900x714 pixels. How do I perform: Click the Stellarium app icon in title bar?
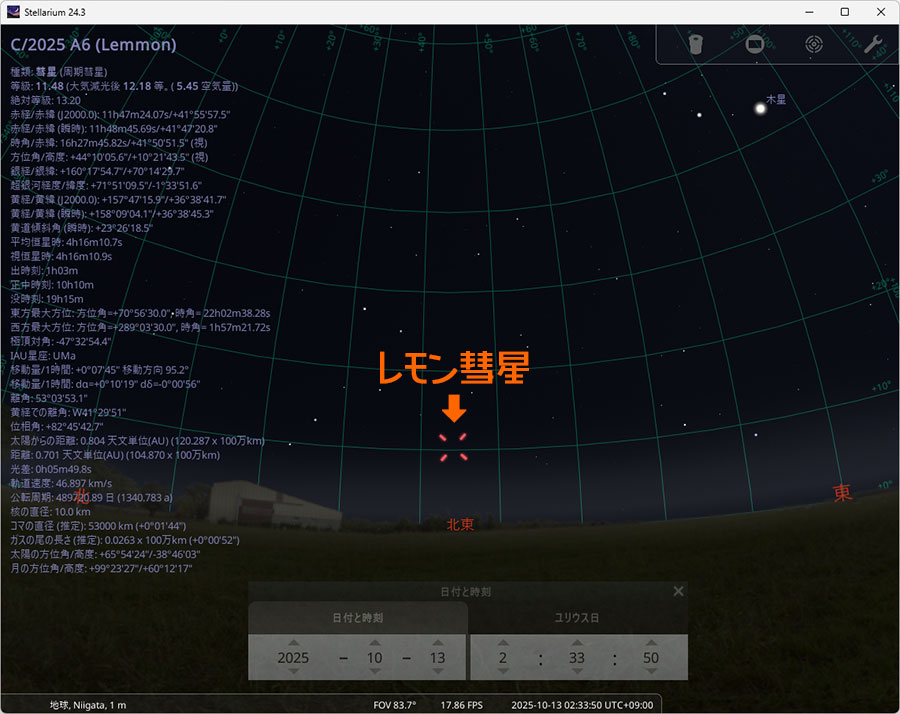click(13, 11)
